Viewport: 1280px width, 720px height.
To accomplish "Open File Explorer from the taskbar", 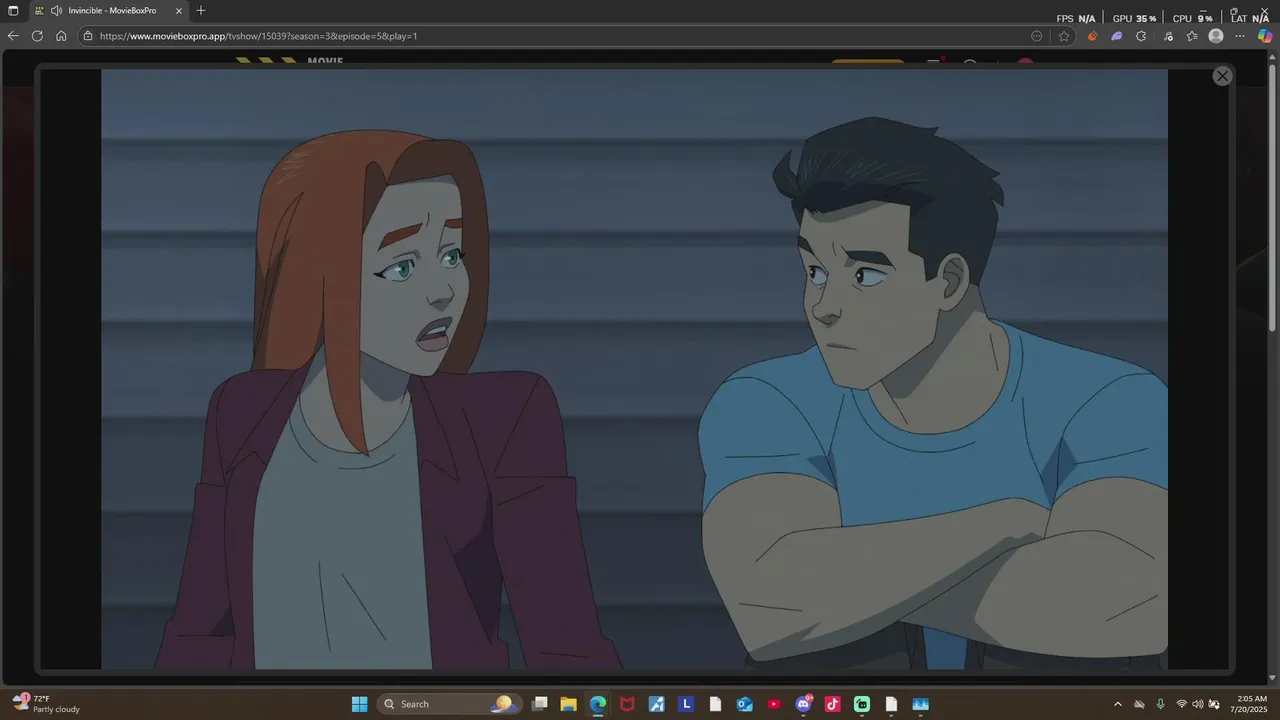I will [x=568, y=704].
